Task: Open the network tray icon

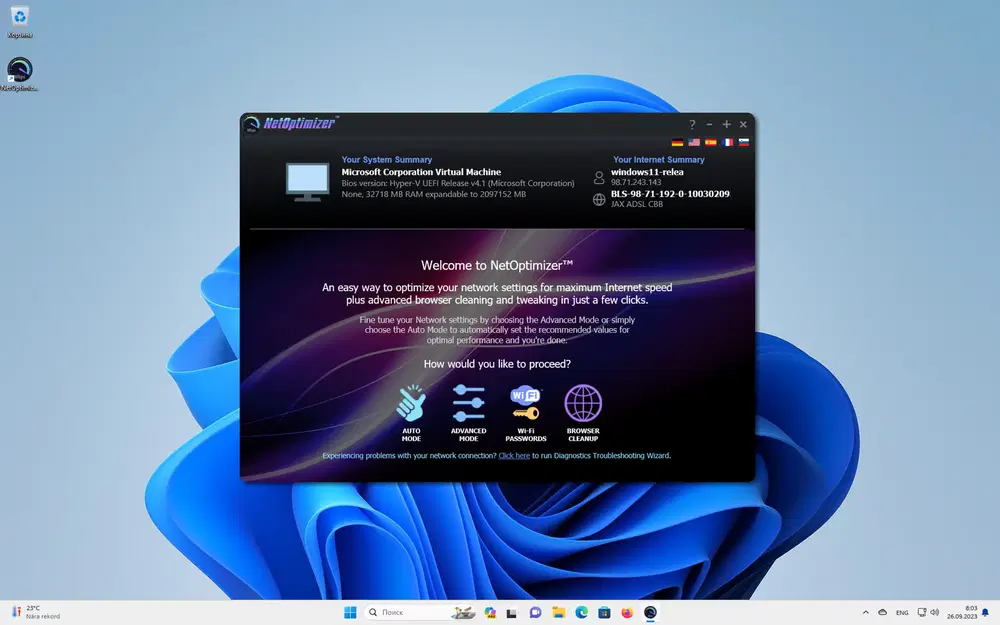Action: click(x=922, y=612)
